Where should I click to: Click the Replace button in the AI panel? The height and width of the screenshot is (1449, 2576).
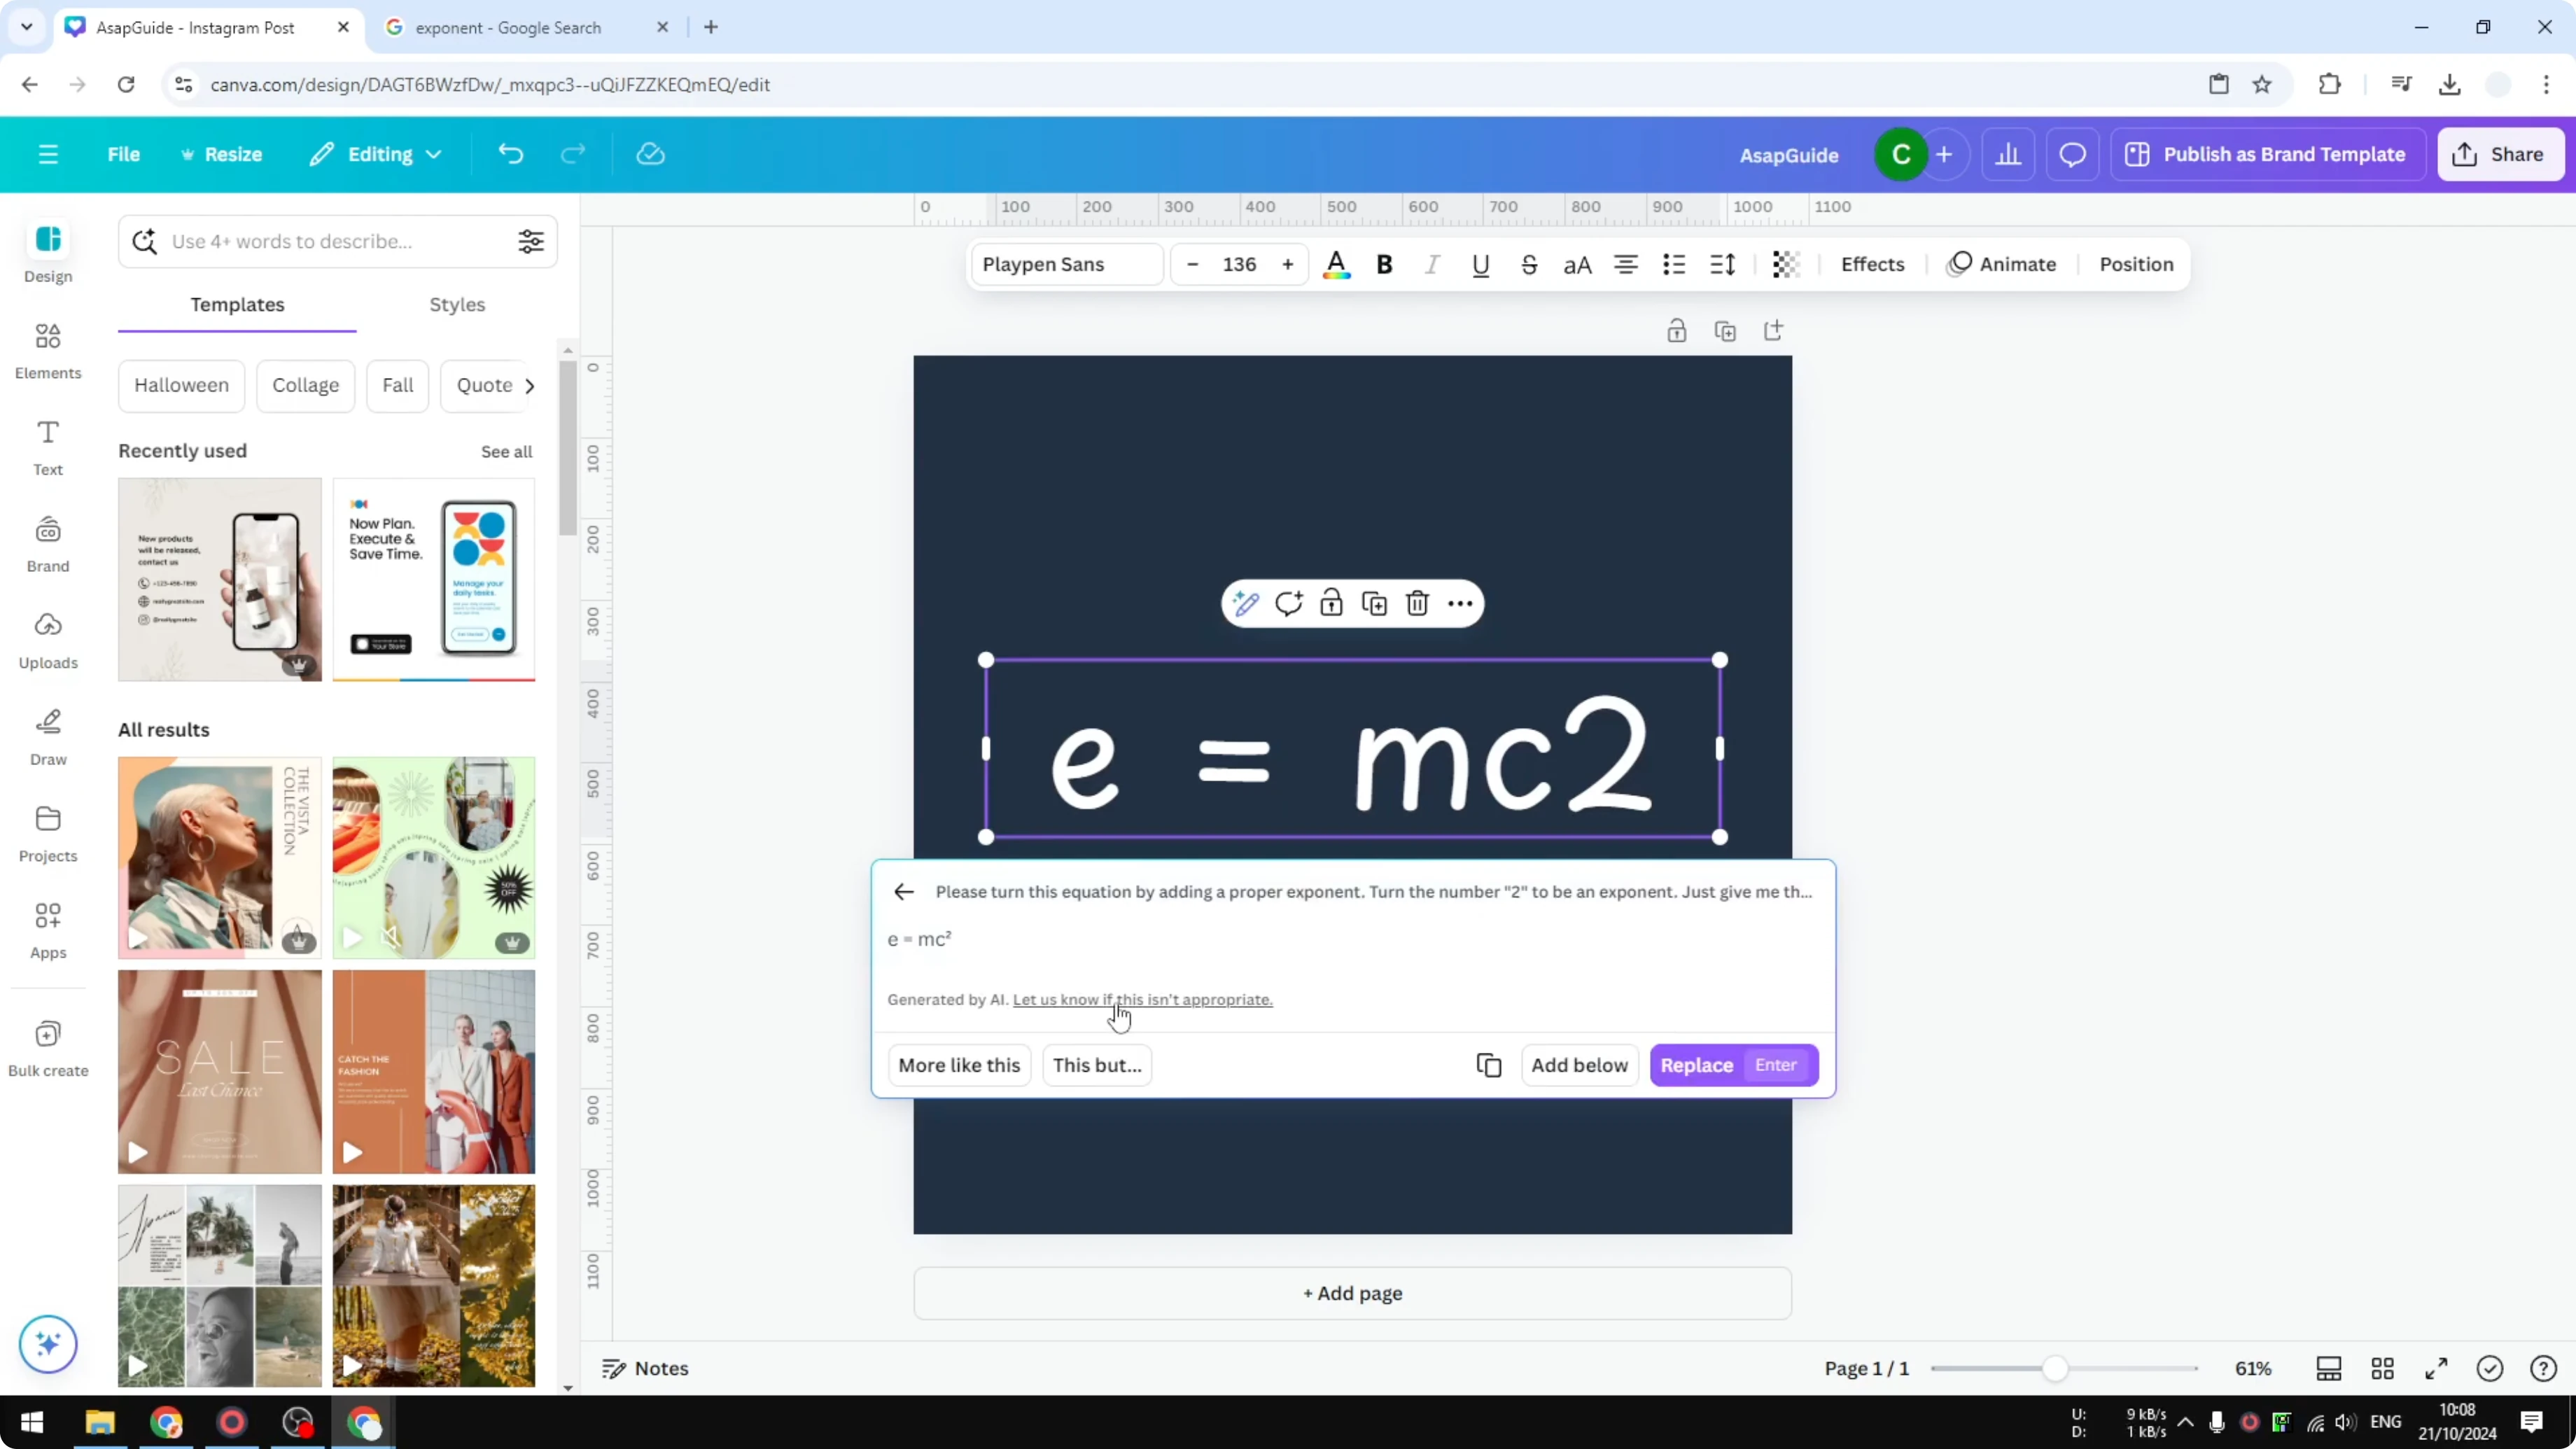click(x=1698, y=1065)
